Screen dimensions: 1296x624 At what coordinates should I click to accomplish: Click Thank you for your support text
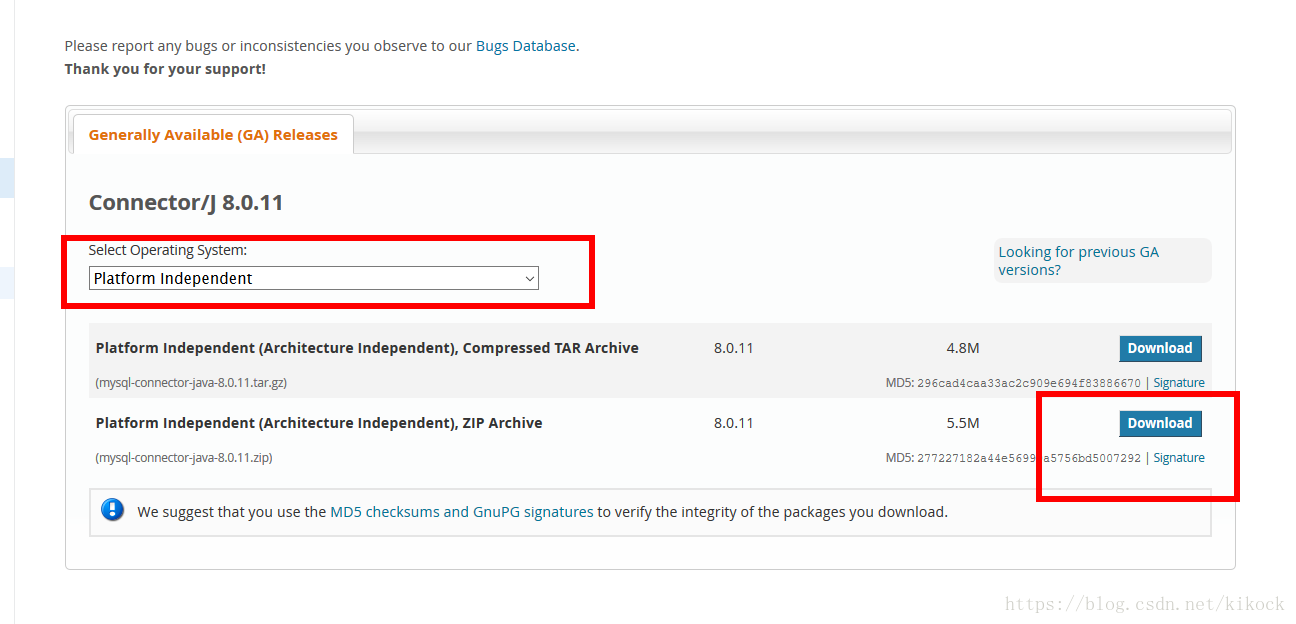(x=165, y=69)
